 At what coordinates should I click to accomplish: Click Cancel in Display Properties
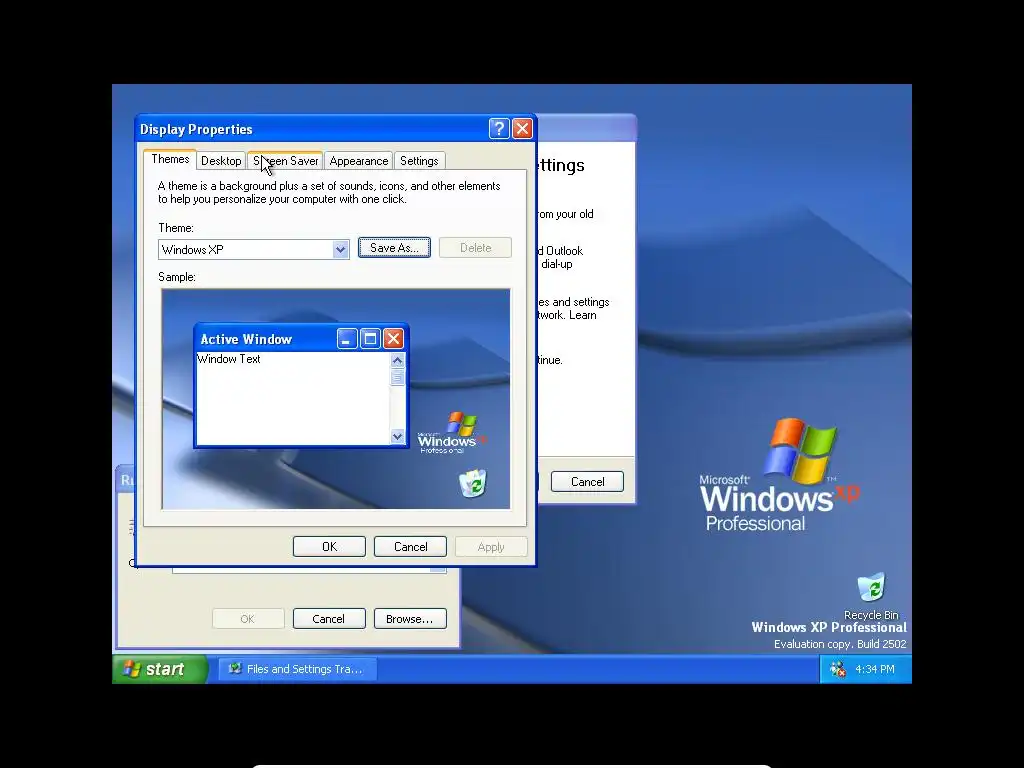[x=410, y=547]
